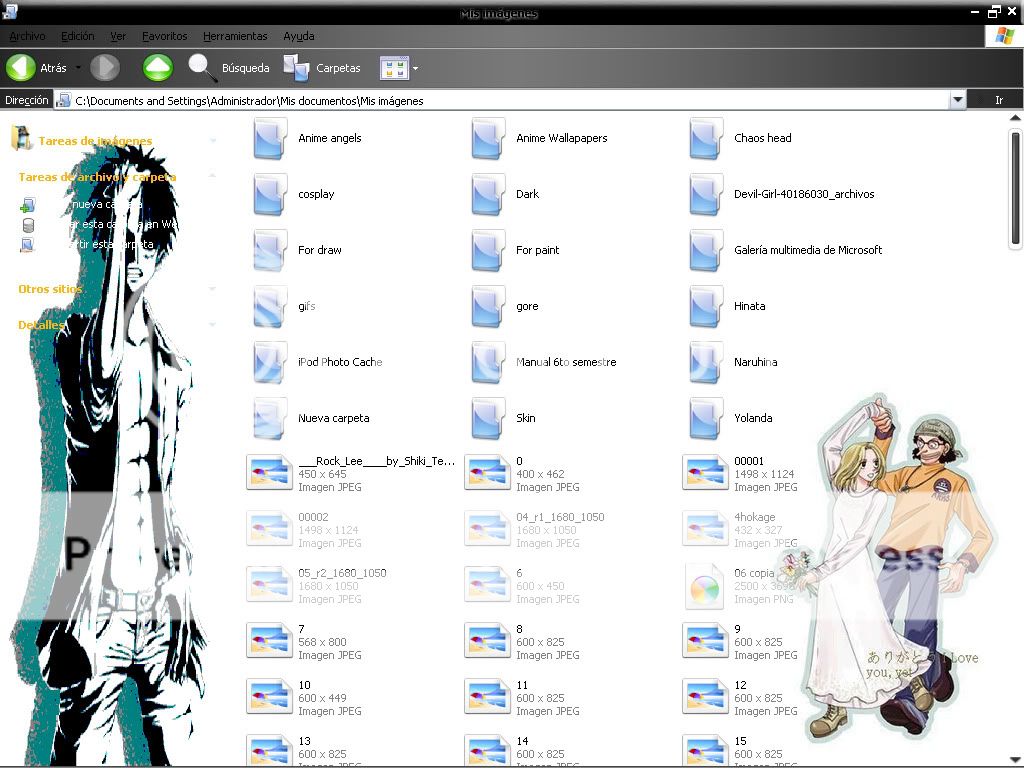The image size is (1024, 768).
Task: Select the gore folder icon
Action: click(x=487, y=307)
